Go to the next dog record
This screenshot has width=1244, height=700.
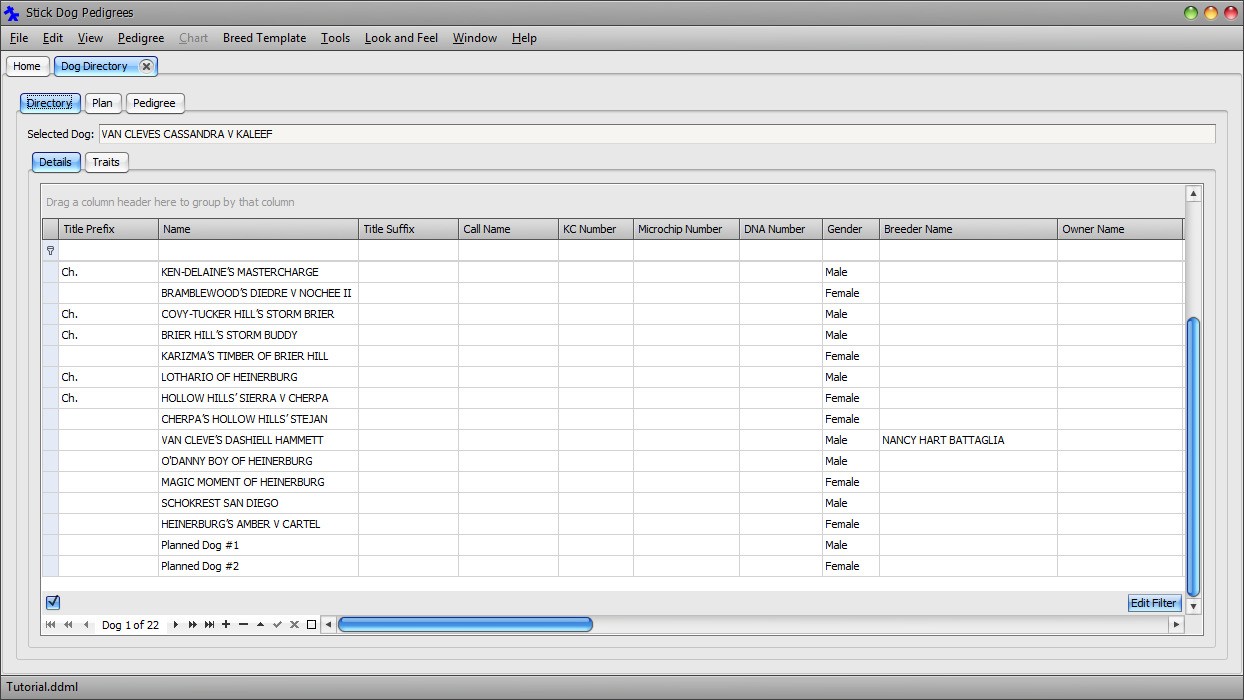point(175,624)
